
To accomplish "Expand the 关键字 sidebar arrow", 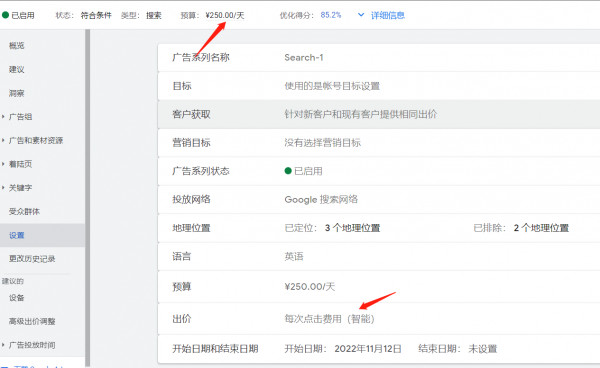I will click(x=3, y=187).
